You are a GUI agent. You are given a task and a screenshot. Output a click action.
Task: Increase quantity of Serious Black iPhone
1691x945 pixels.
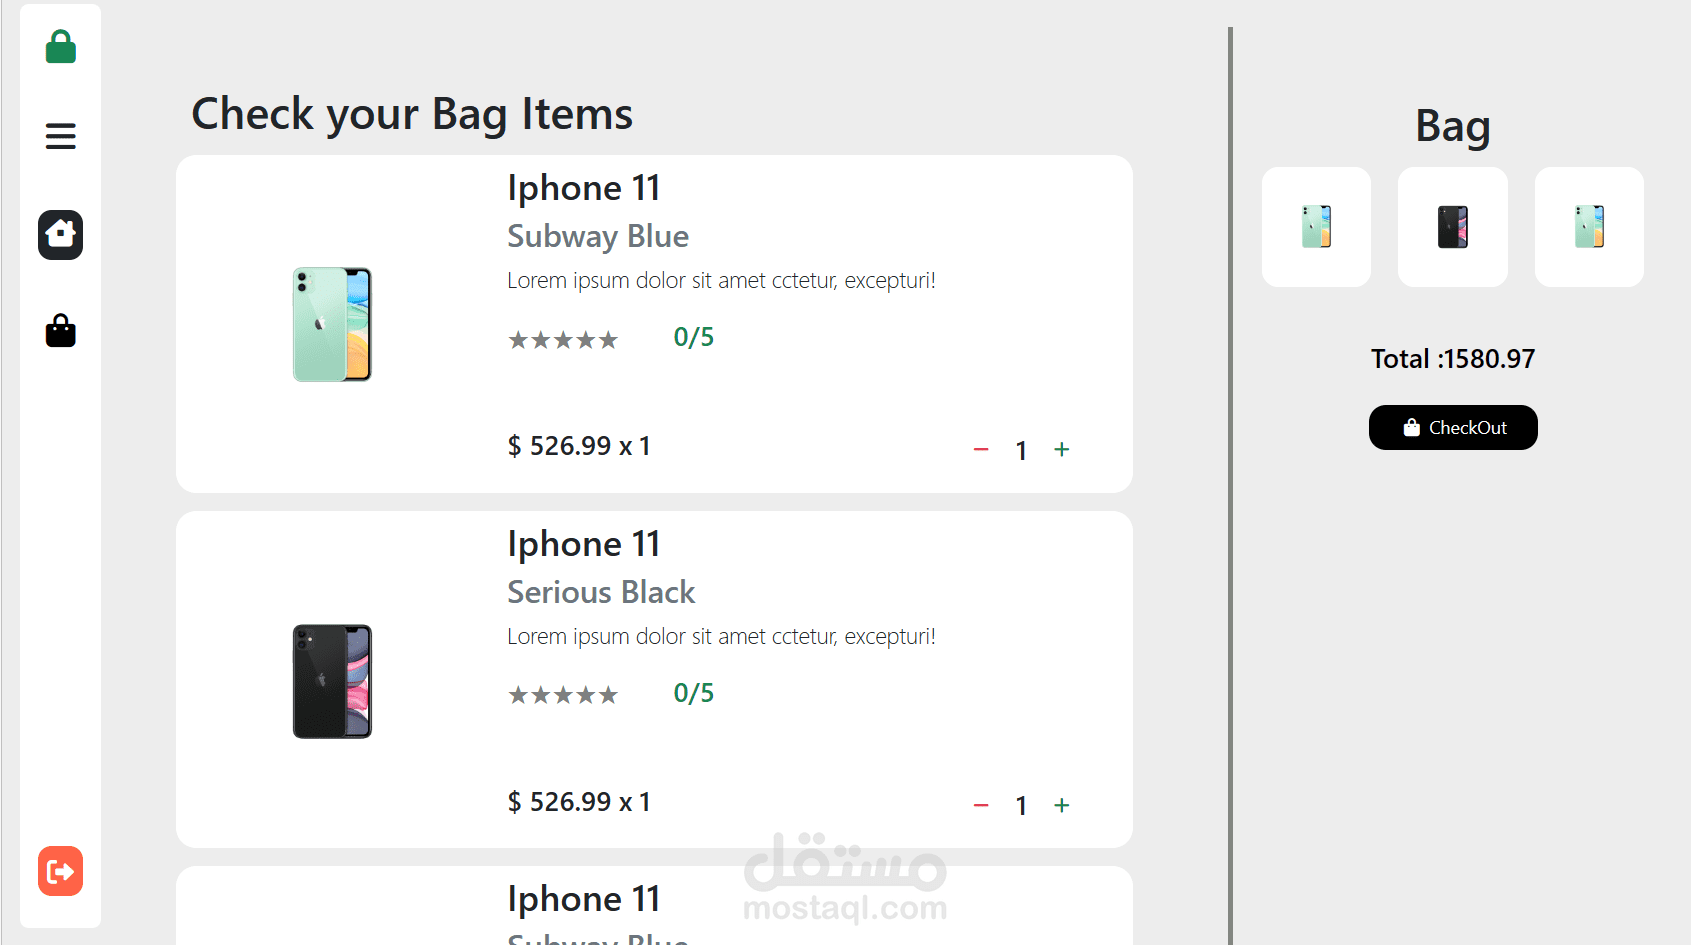coord(1062,805)
